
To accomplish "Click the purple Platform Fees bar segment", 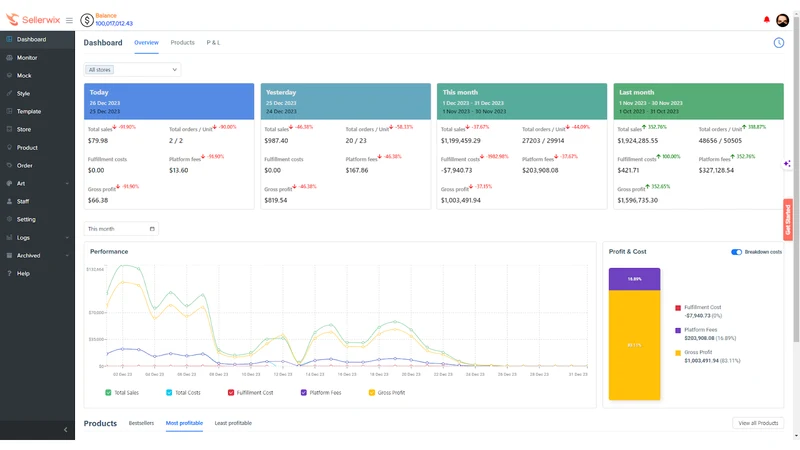I will pyautogui.click(x=634, y=279).
